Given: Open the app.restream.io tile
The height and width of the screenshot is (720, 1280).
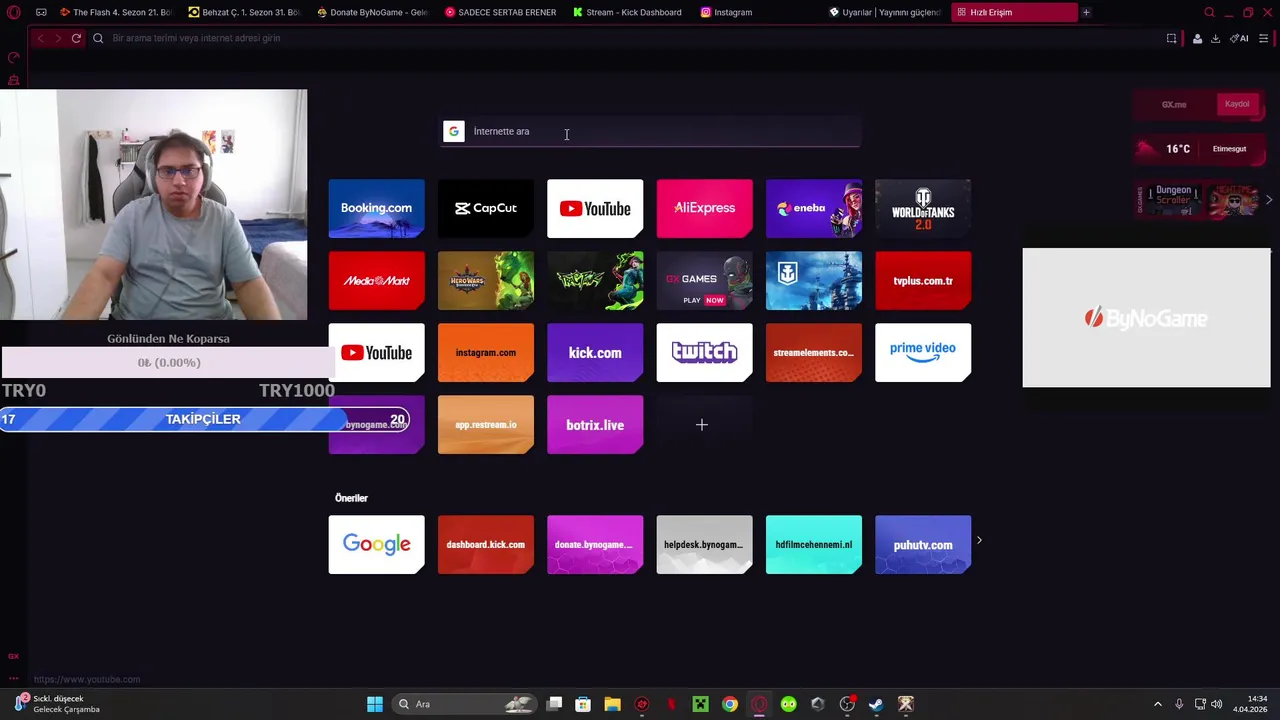Looking at the screenshot, I should click(485, 424).
